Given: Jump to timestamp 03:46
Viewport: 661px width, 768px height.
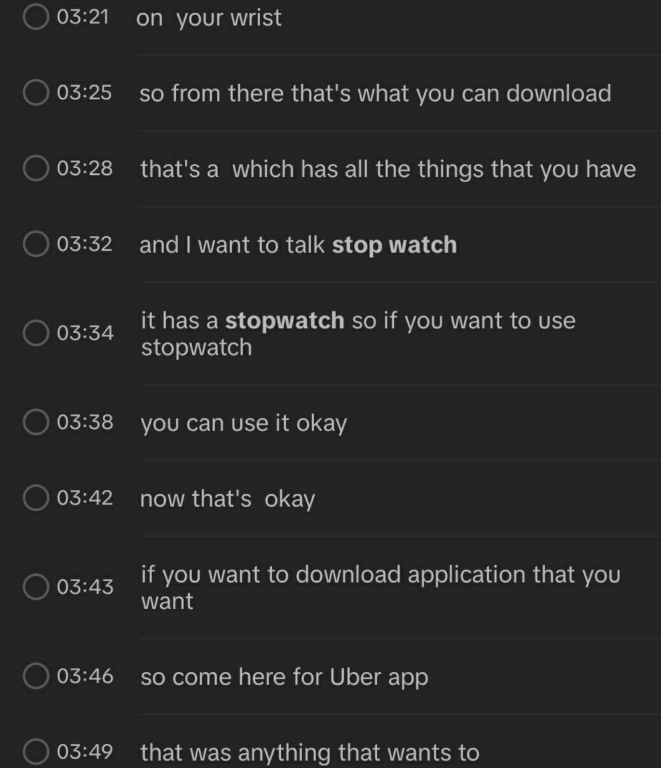Looking at the screenshot, I should (x=85, y=676).
